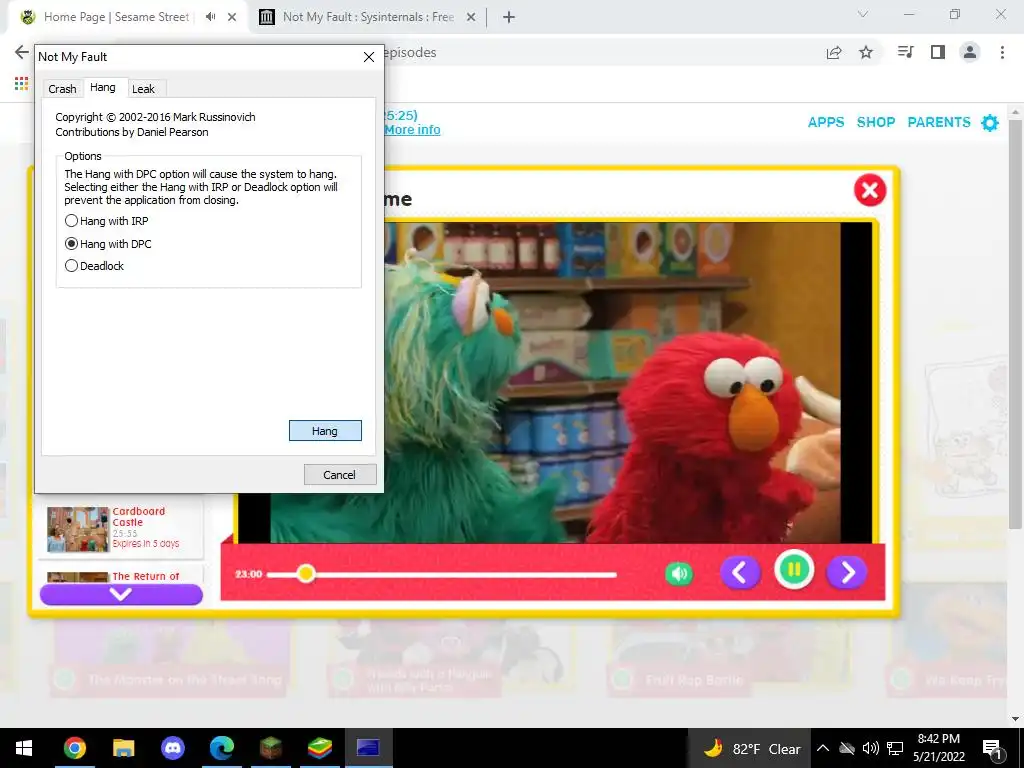Viewport: 1024px width, 768px height.
Task: Click the page vertical scrollbar
Action: tap(1015, 323)
